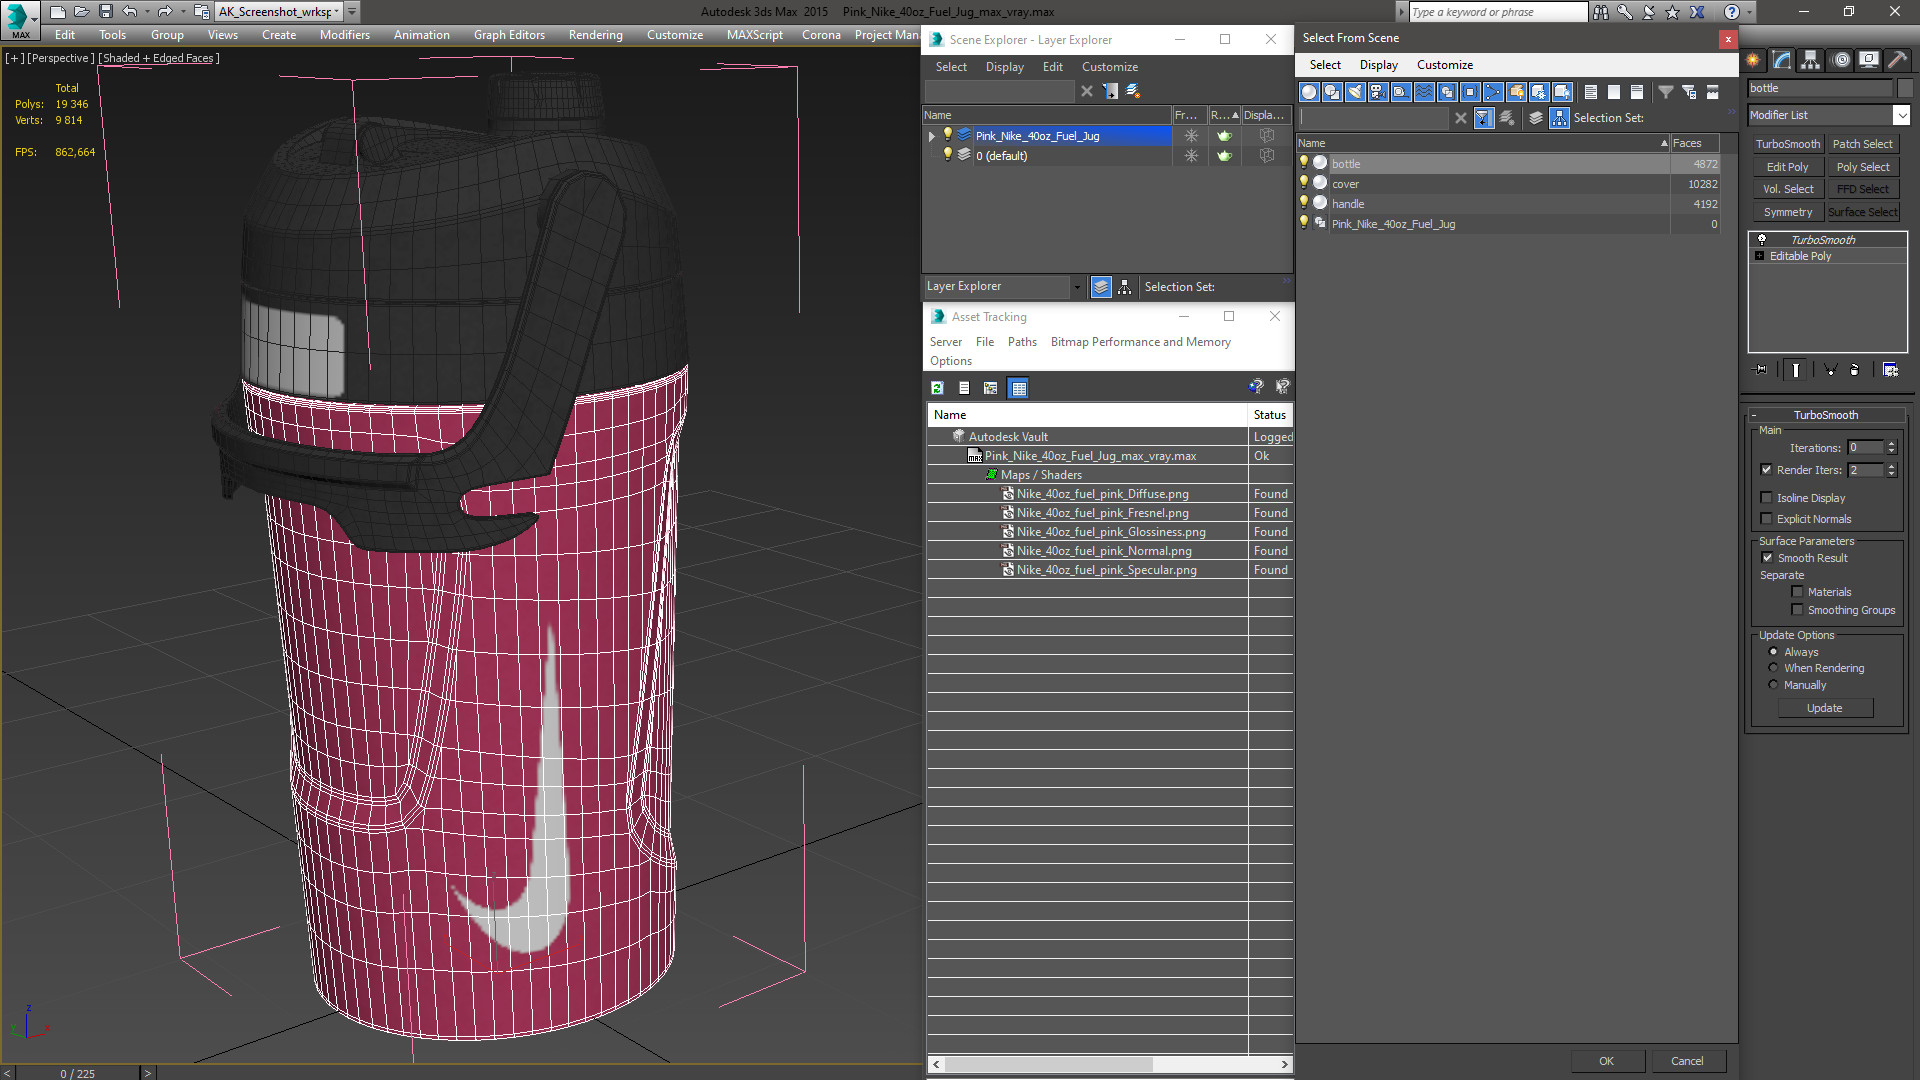Enable Separate by Materials checkbox

1797,592
